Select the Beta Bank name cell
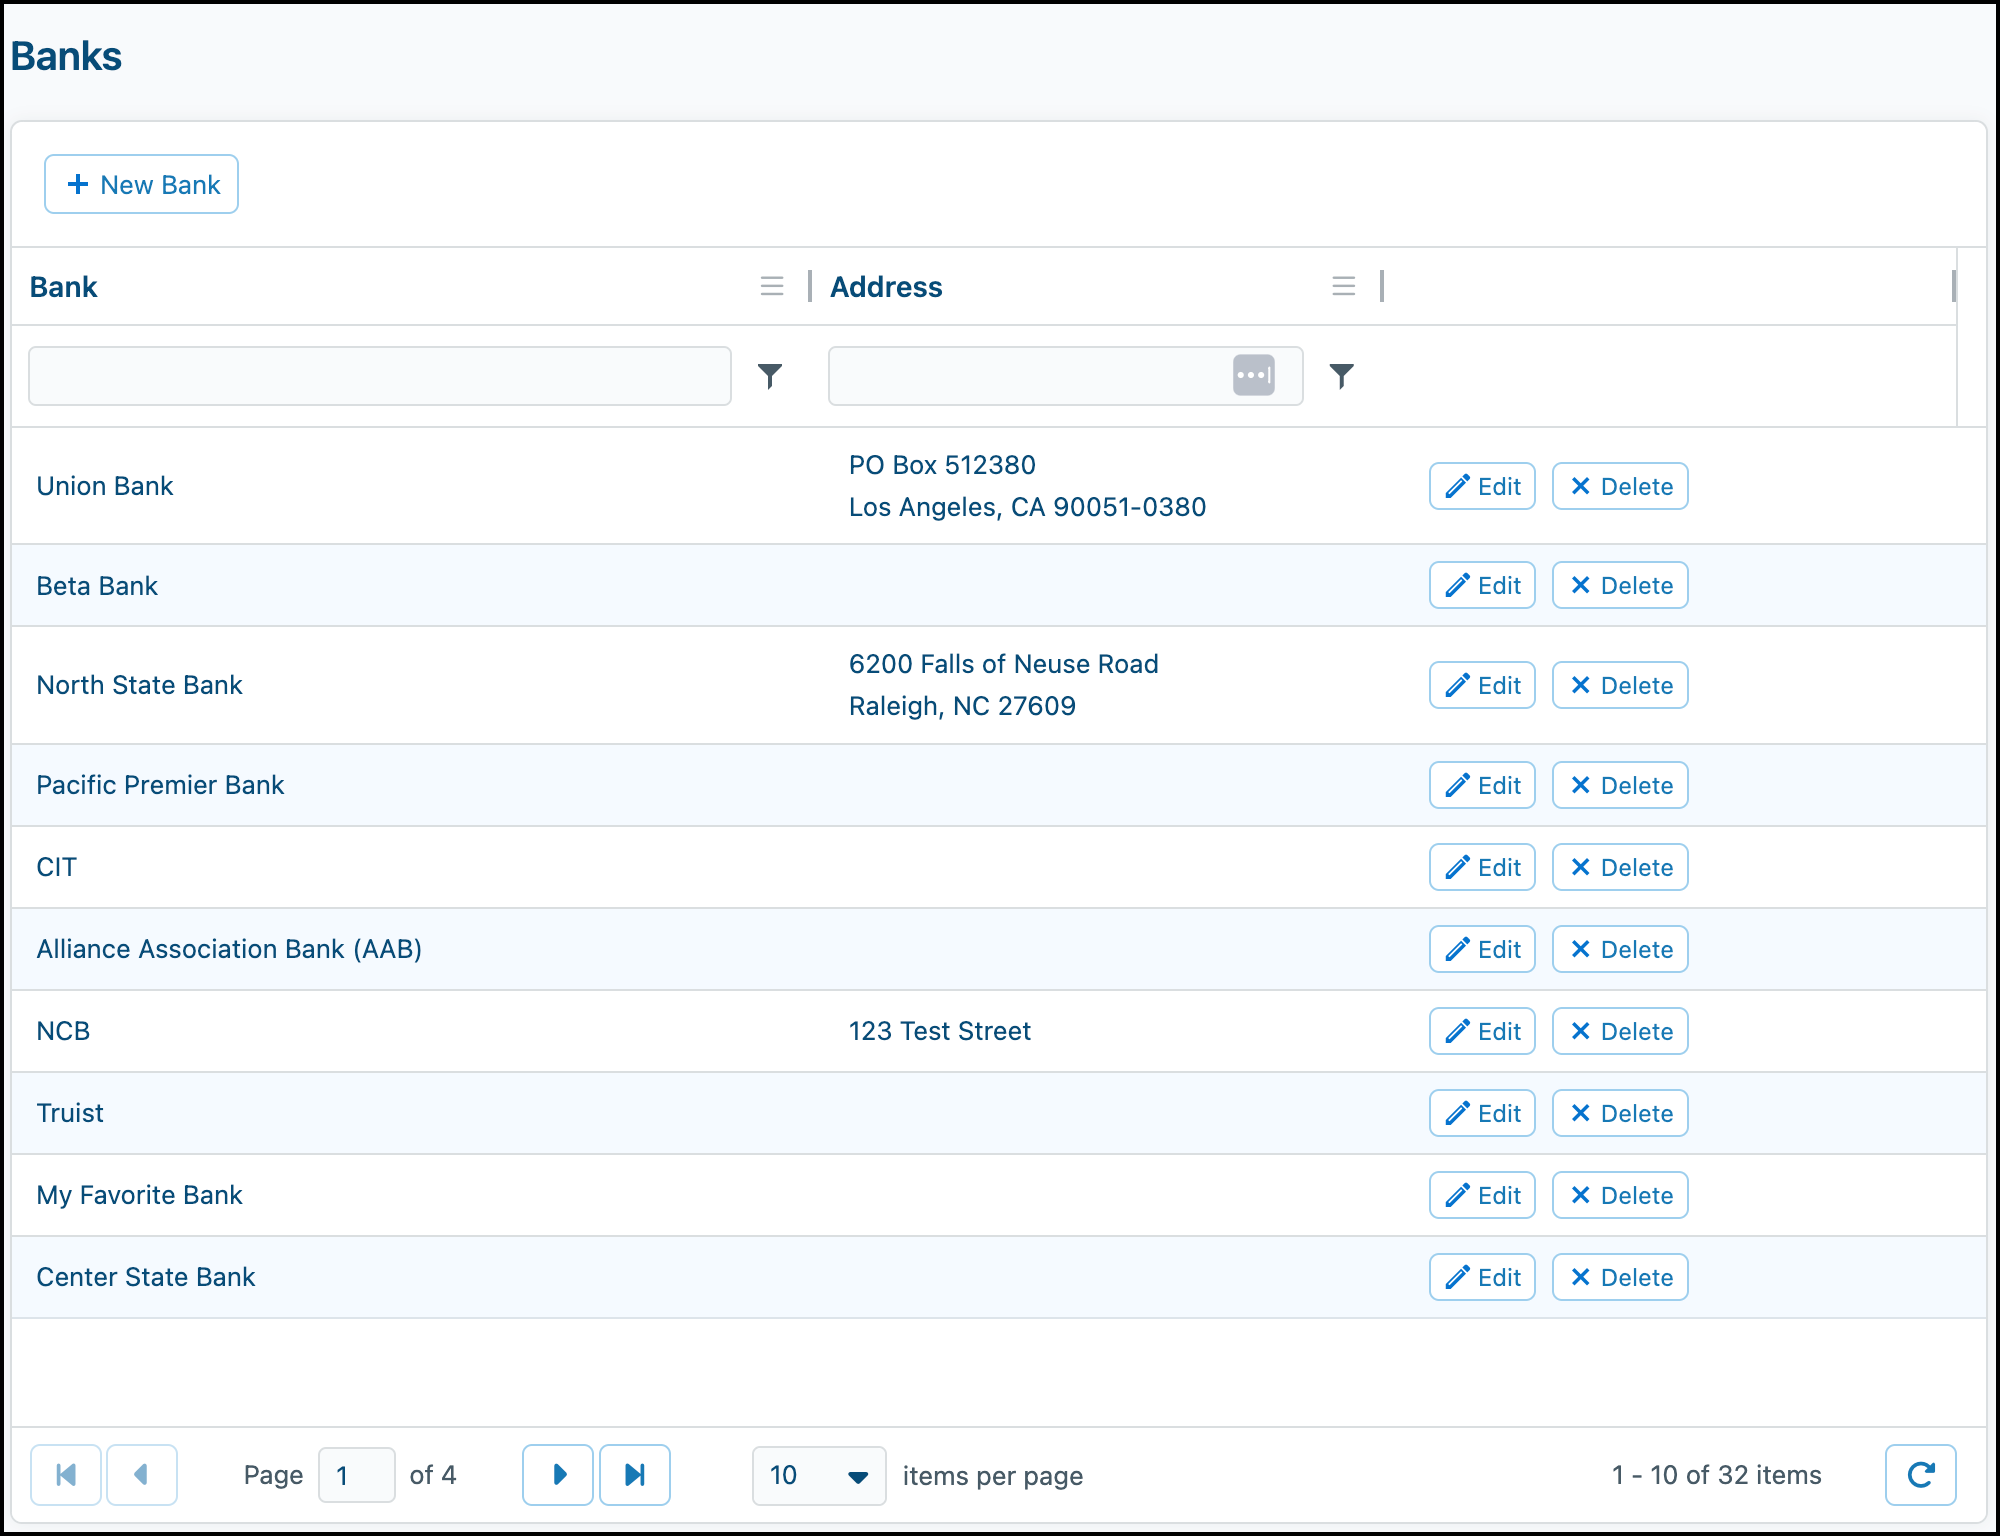Screen dimensions: 2000x1536 point(97,586)
